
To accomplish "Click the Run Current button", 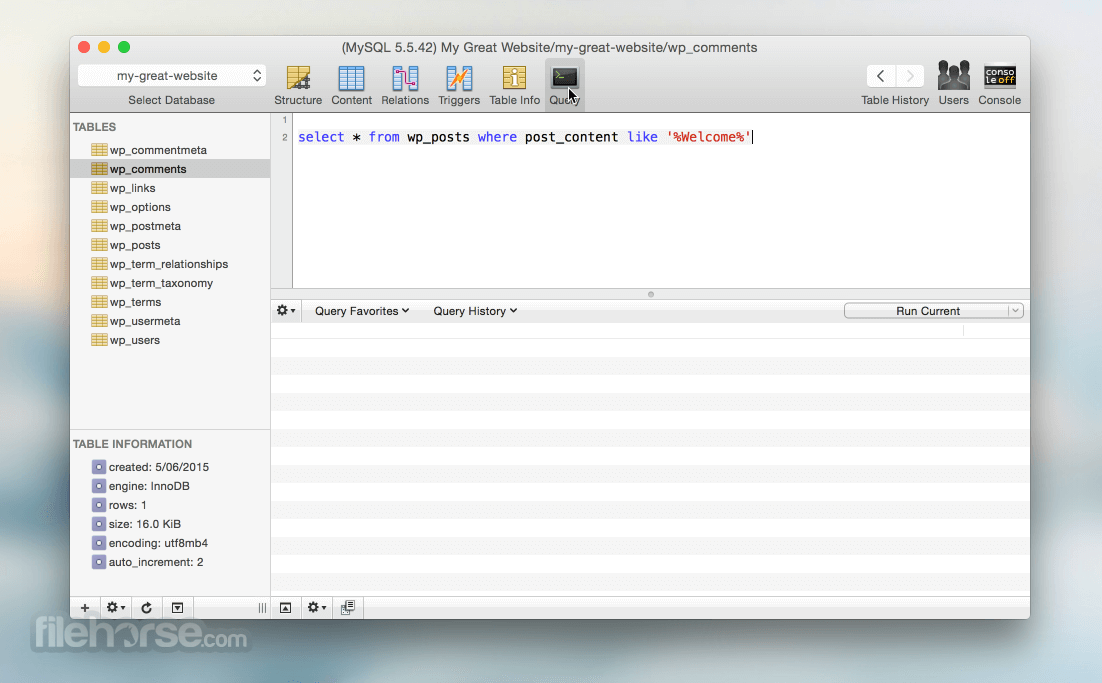I will (927, 311).
